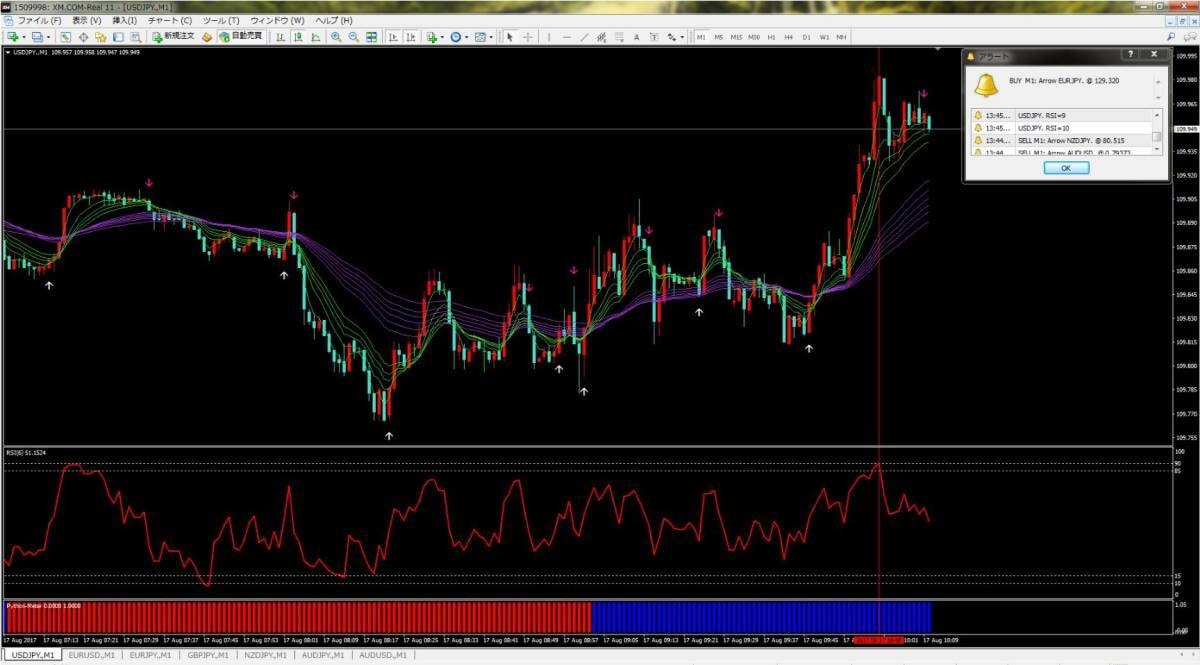Viewport: 1200px width, 665px height.
Task: Toggle chart auto-scroll icon
Action: click(392, 37)
